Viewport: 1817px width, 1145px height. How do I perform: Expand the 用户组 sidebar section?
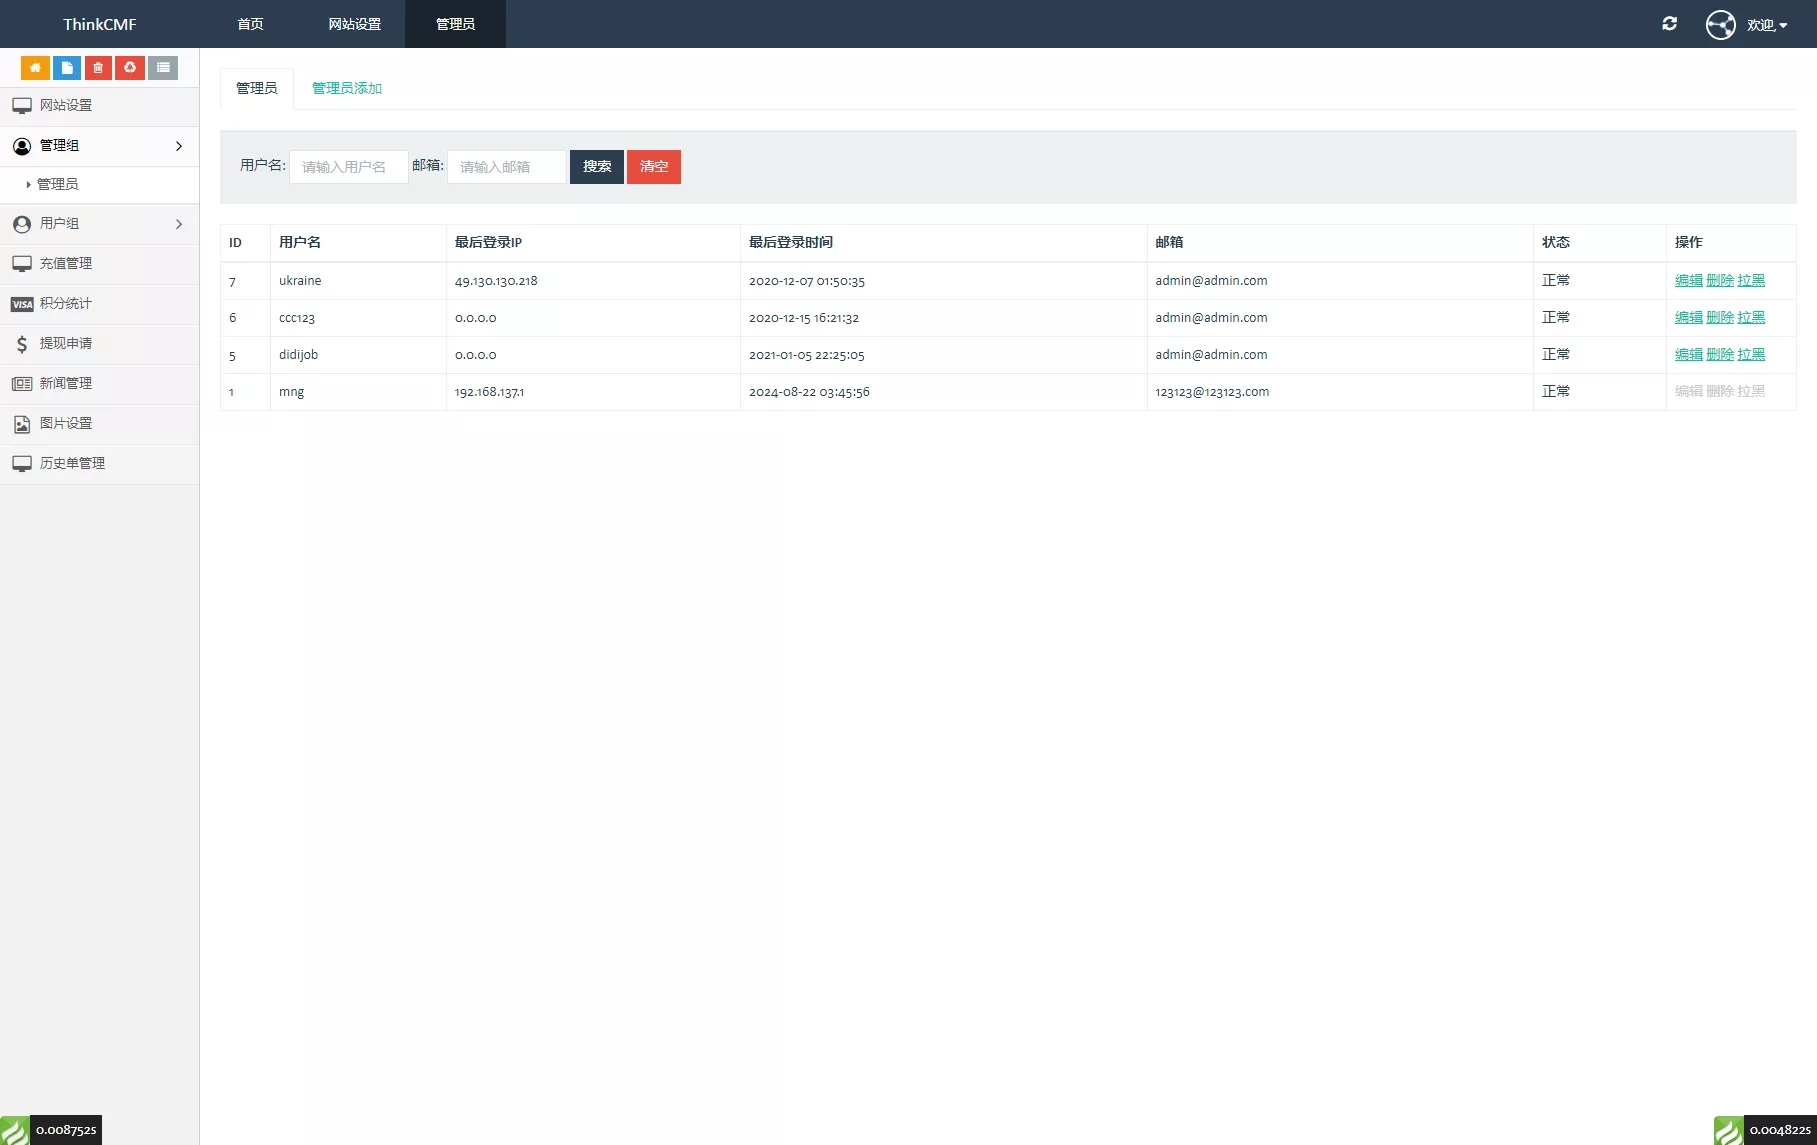tap(99, 224)
